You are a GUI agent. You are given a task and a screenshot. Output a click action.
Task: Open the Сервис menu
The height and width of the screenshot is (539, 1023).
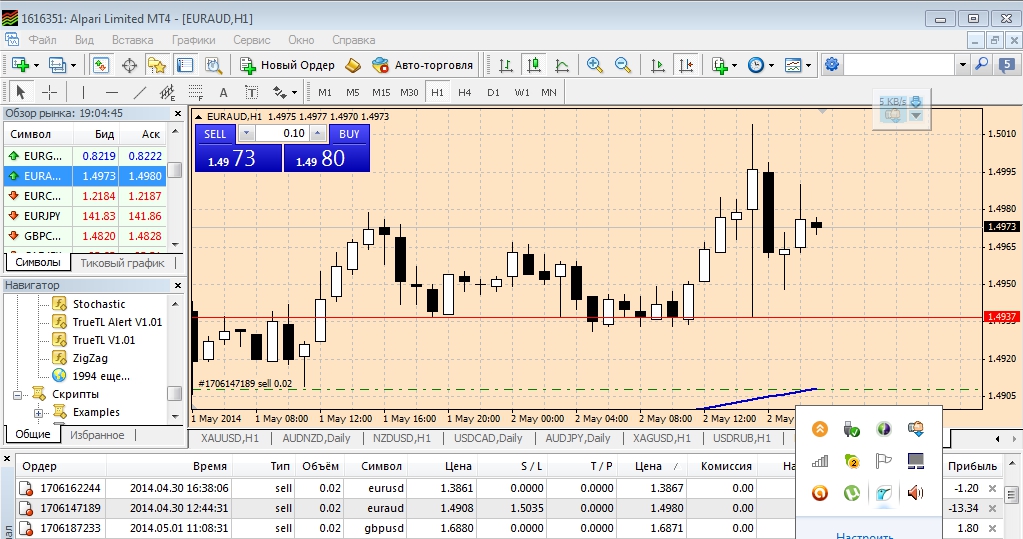[x=251, y=40]
